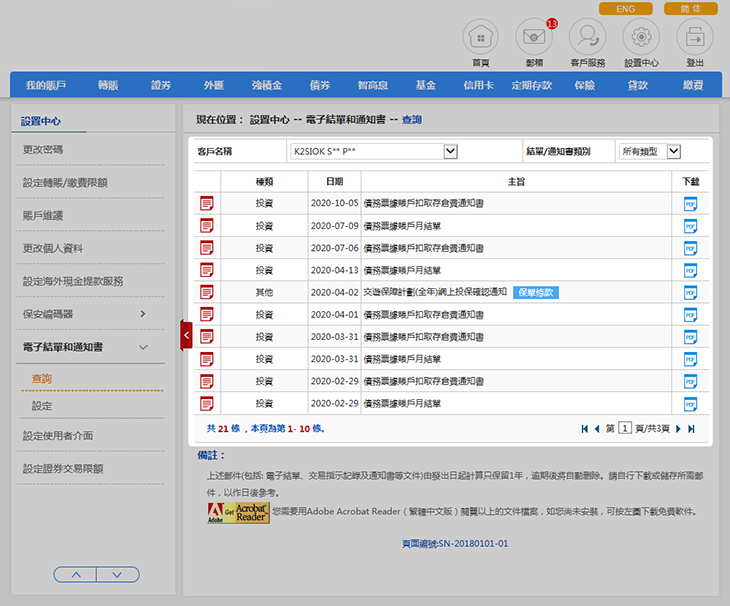Image resolution: width=730 pixels, height=606 pixels.
Task: Jump to last page arrow
Action: (x=691, y=428)
